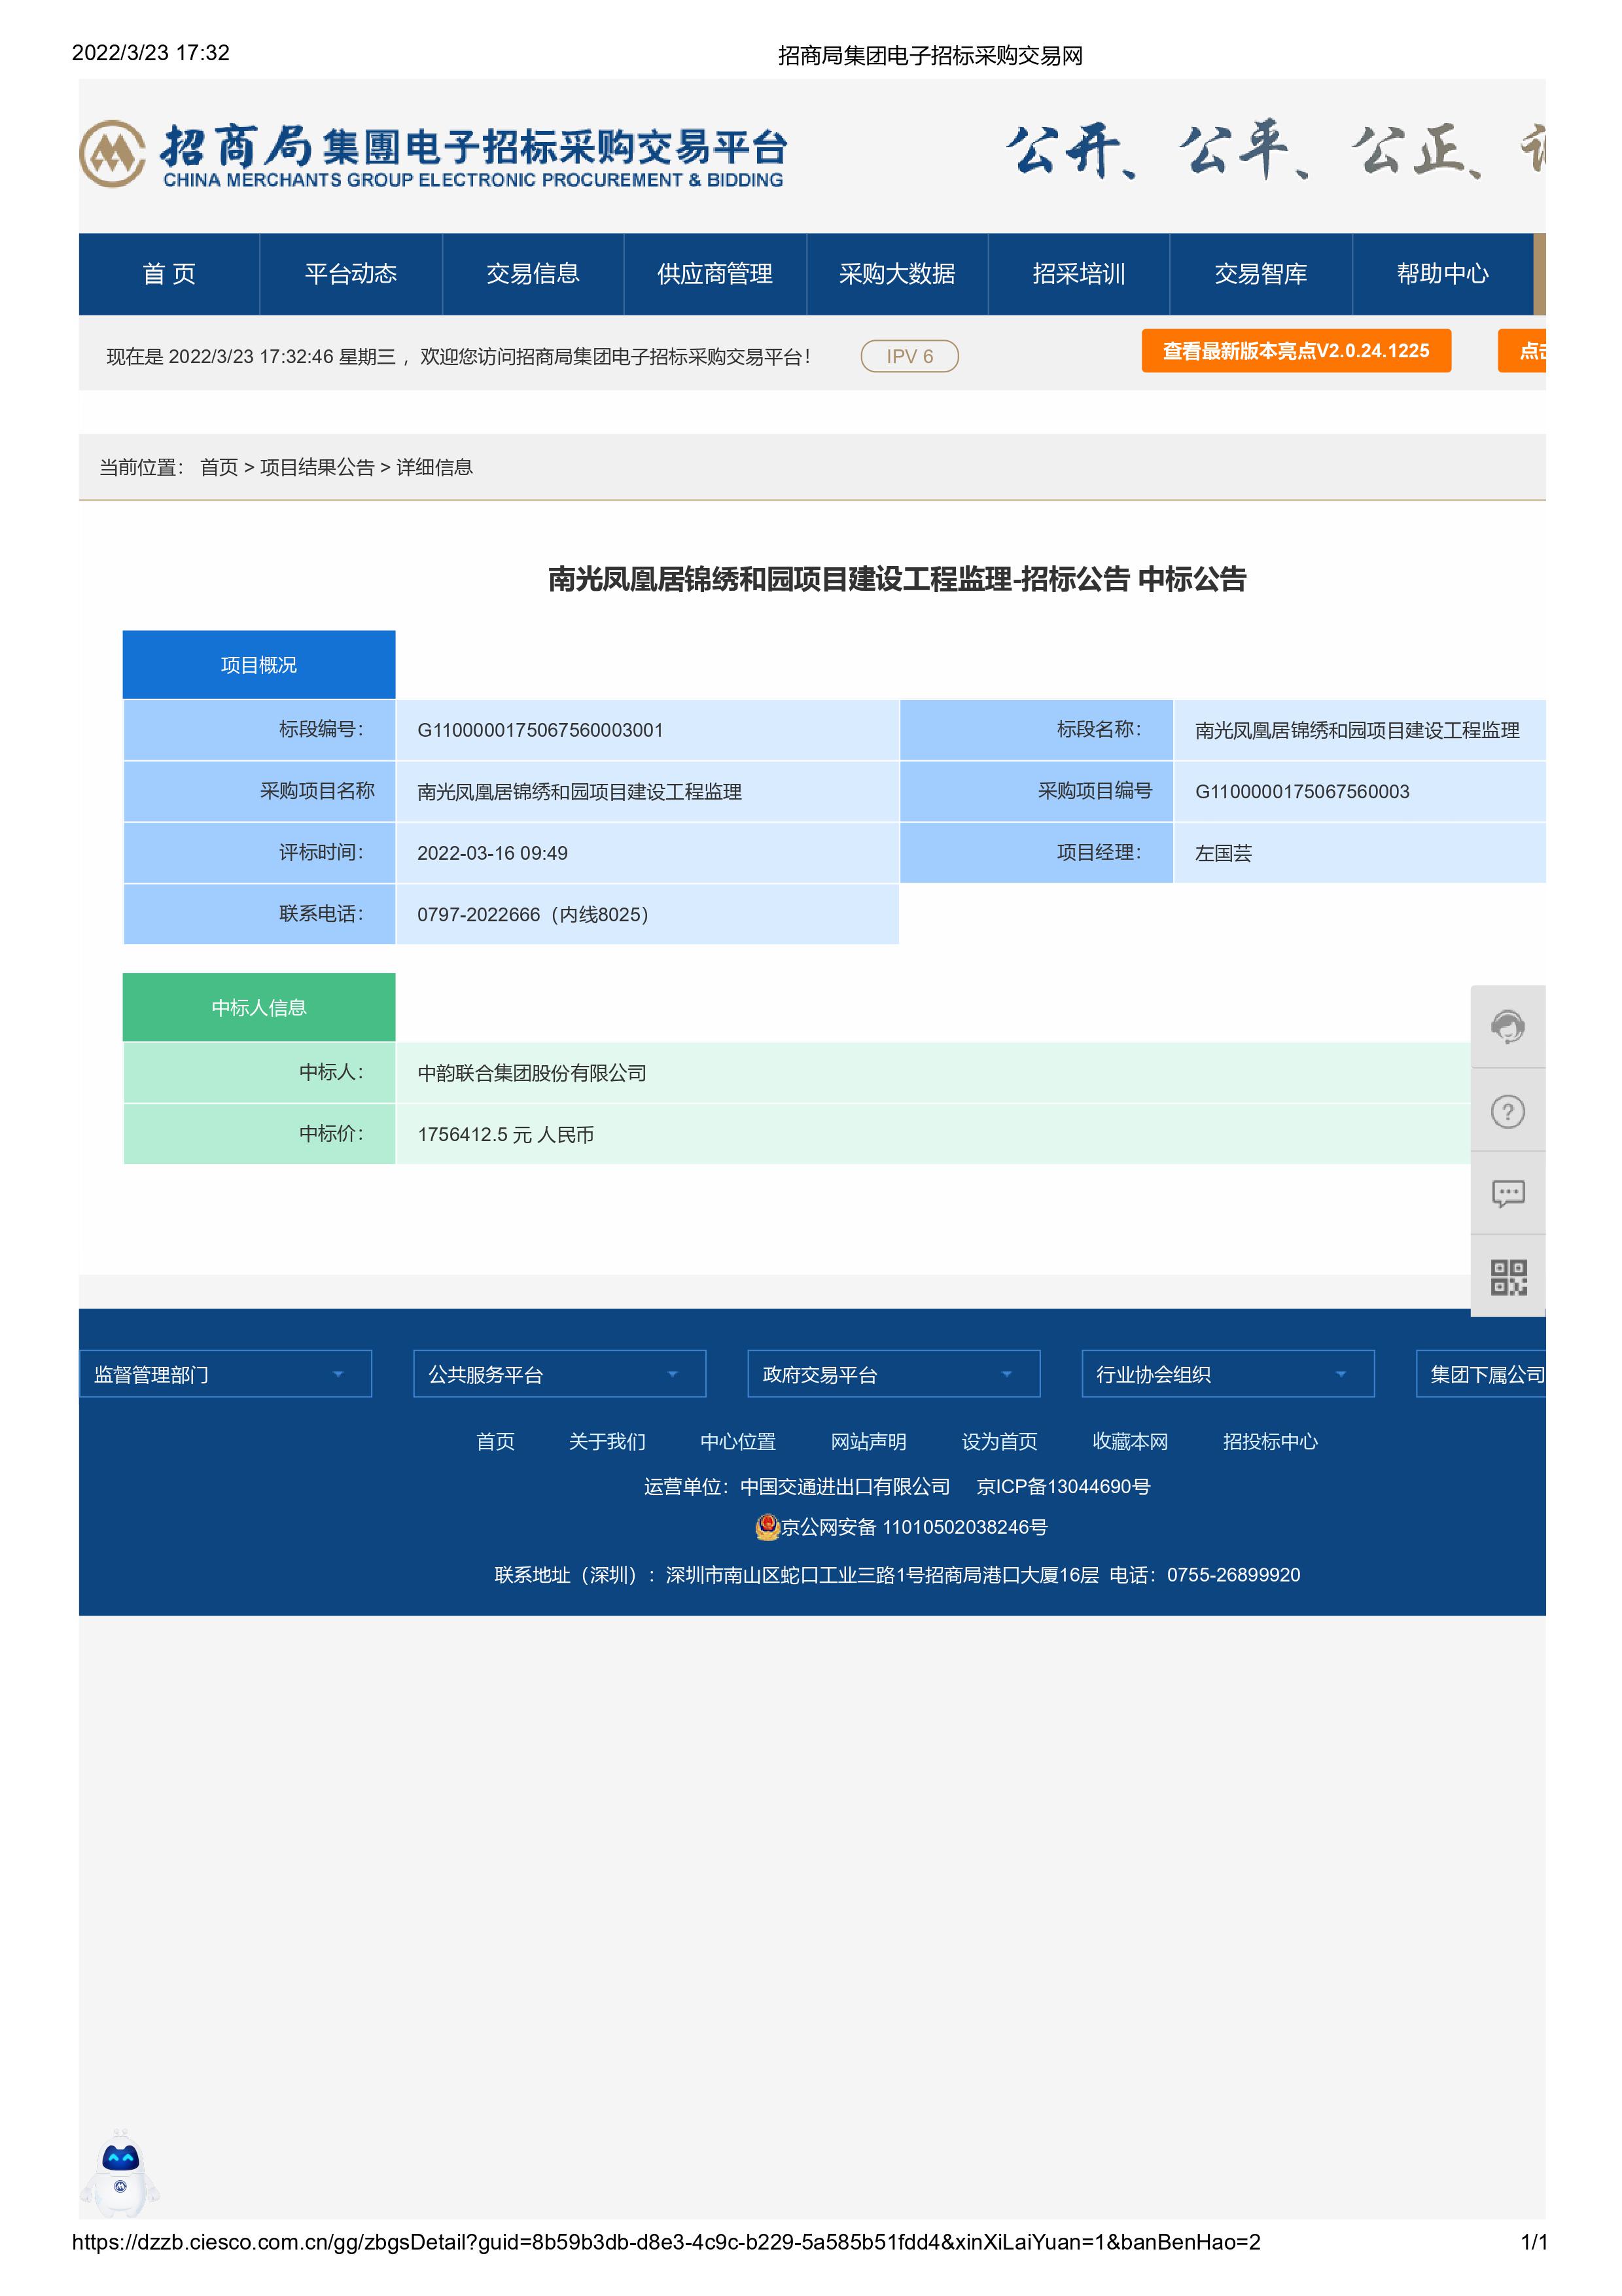
Task: Select the 项目概况 blue section tab
Action: click(258, 665)
